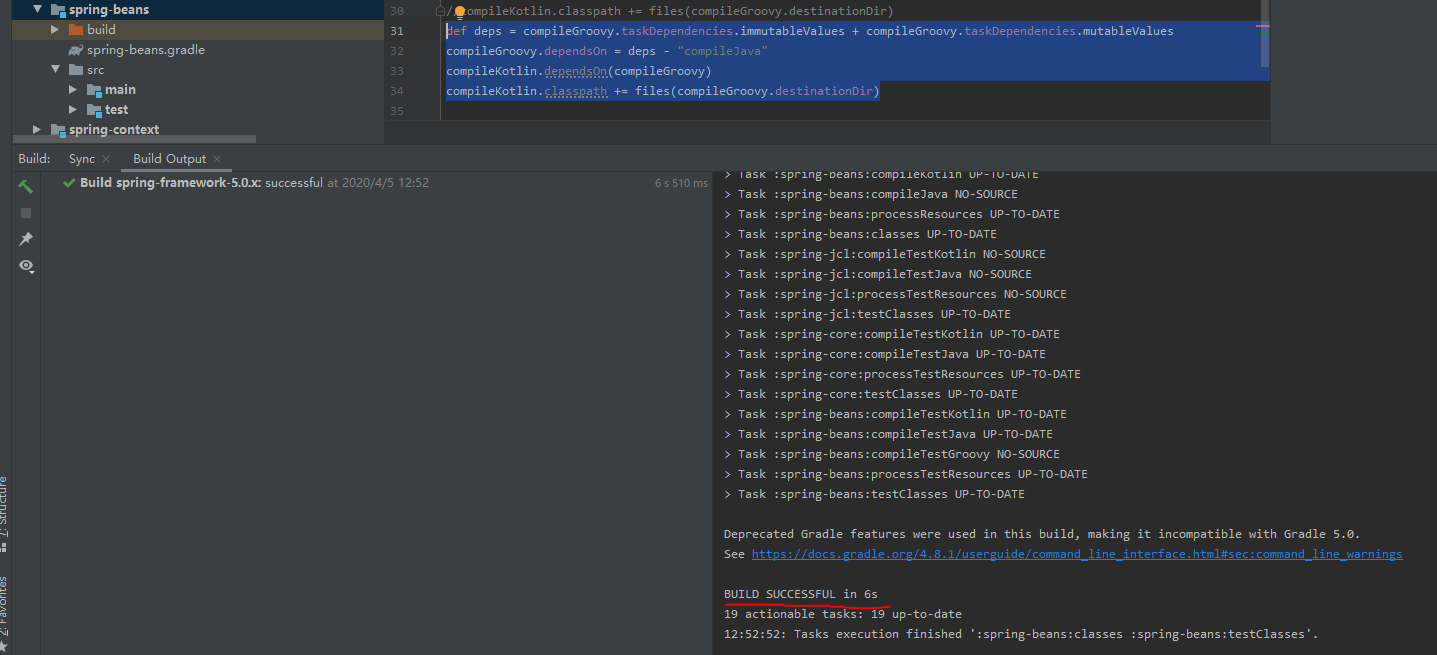Viewport: 1437px width, 655px height.
Task: Click '19 actionable tasks: 19 up-to-date' line
Action: click(843, 614)
